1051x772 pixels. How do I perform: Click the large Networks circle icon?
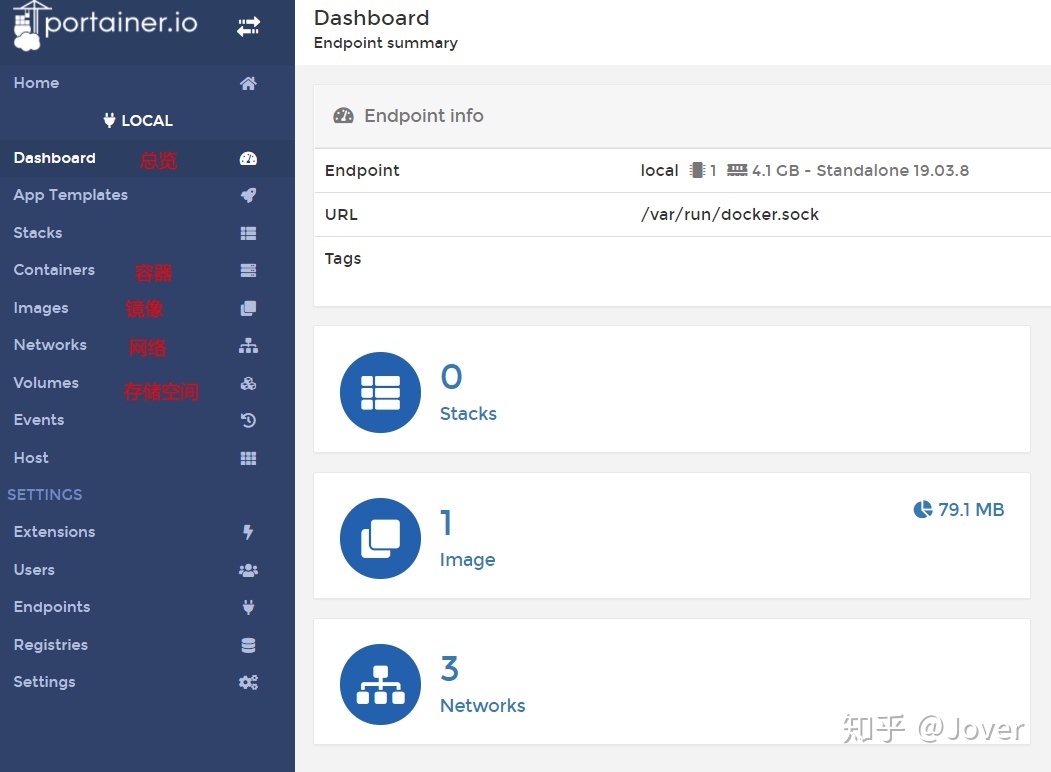pyautogui.click(x=381, y=685)
